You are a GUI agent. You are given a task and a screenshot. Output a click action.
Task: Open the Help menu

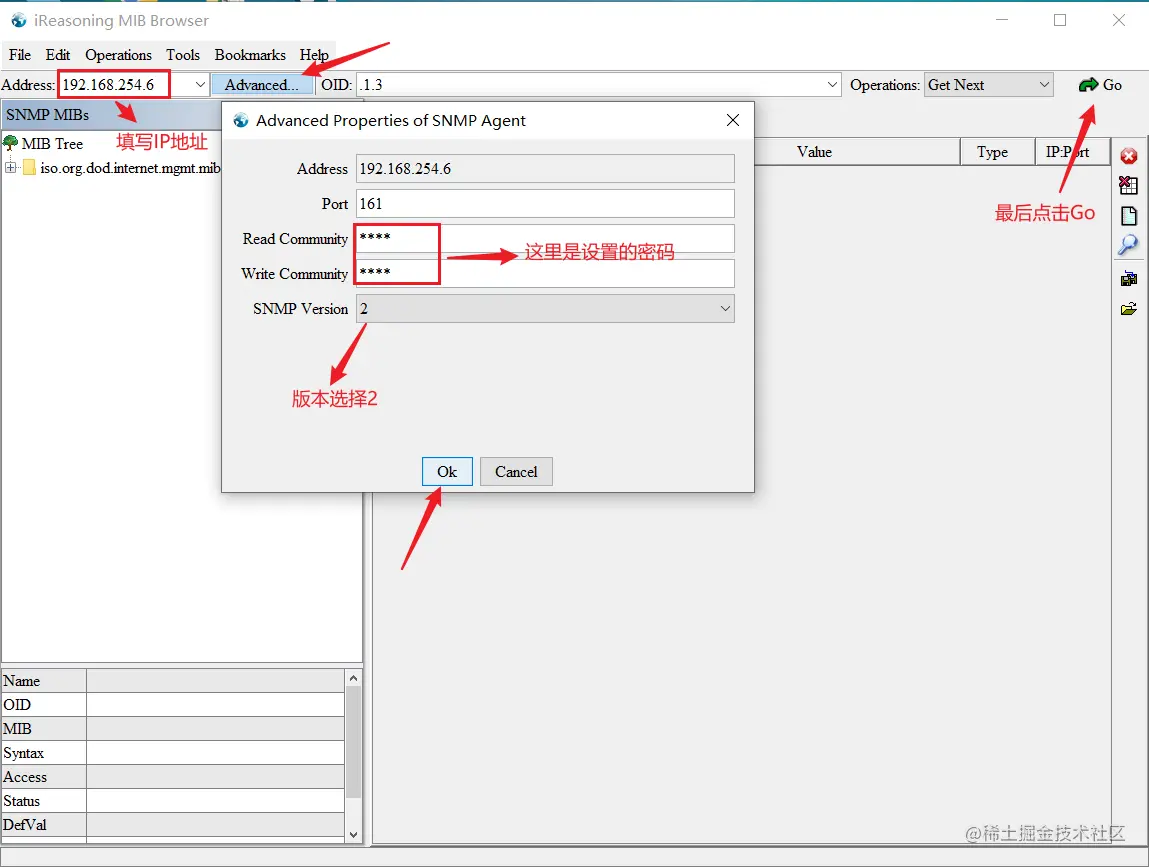314,55
